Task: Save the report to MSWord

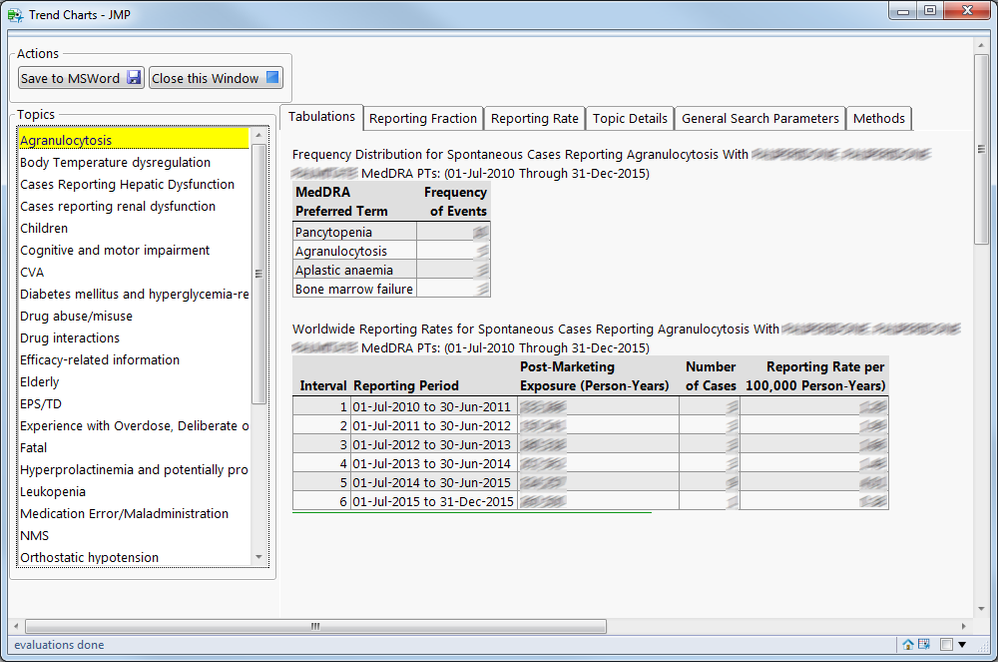Action: (81, 78)
